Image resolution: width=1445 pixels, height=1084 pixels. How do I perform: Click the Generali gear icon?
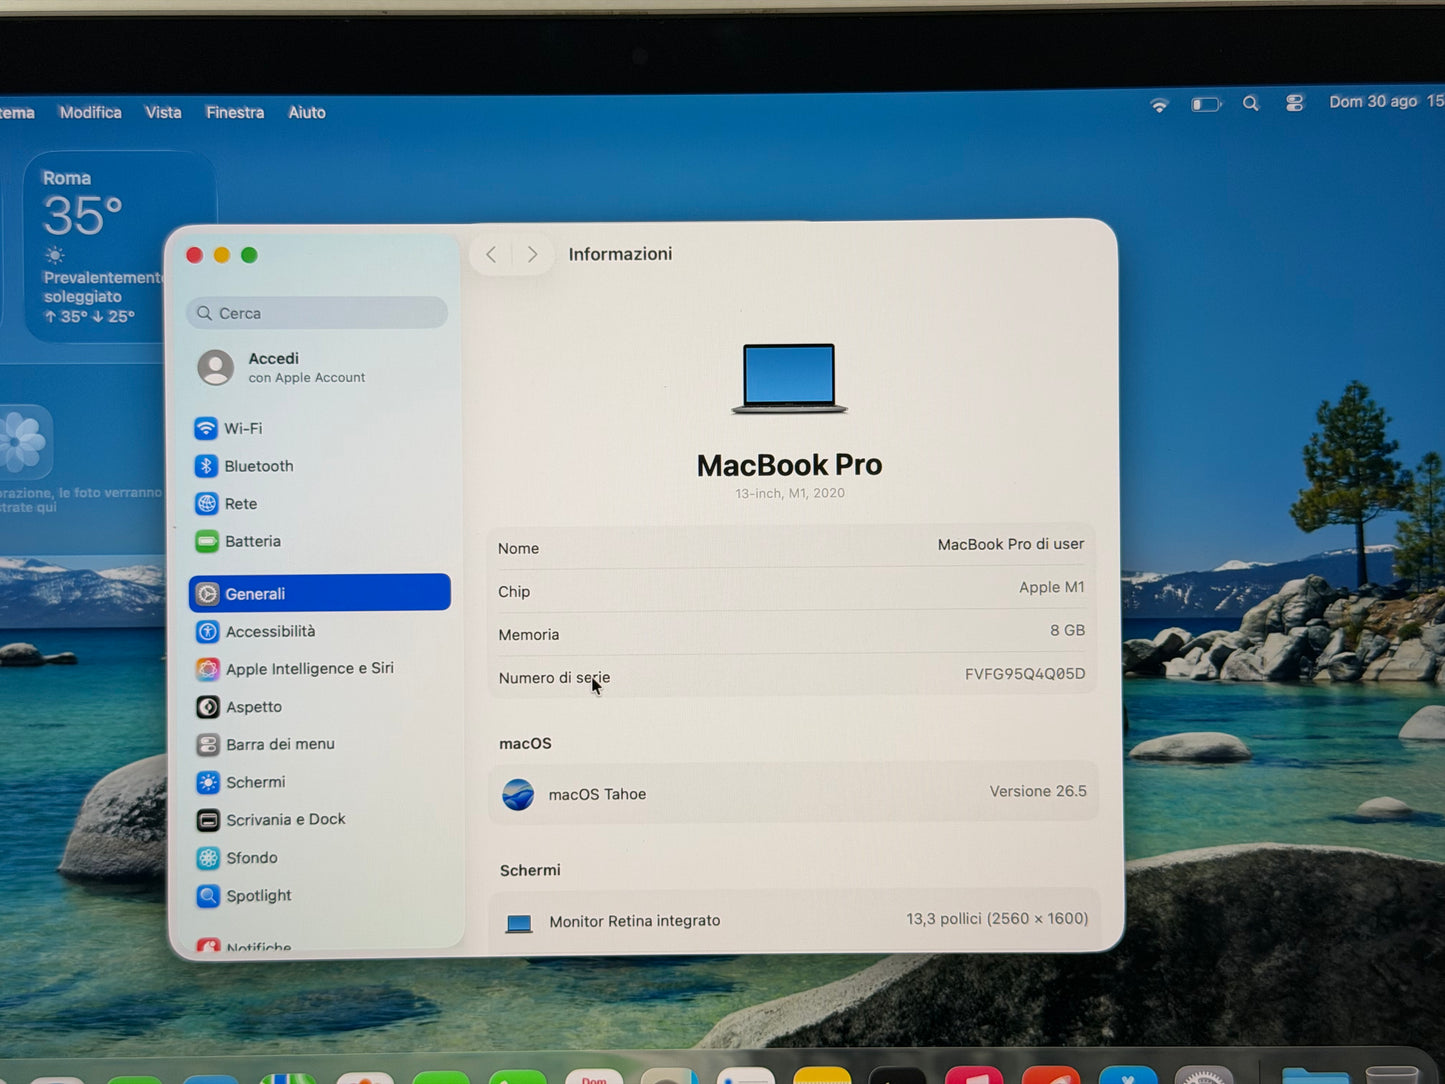(207, 593)
